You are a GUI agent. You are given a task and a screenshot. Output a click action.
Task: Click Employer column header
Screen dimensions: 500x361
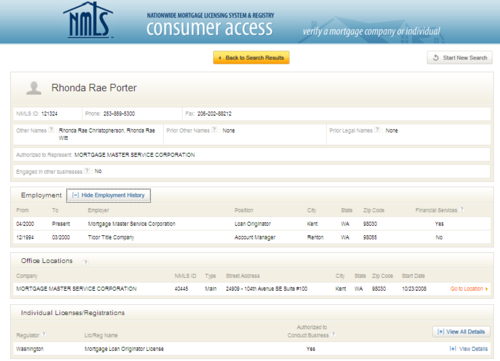pos(98,210)
